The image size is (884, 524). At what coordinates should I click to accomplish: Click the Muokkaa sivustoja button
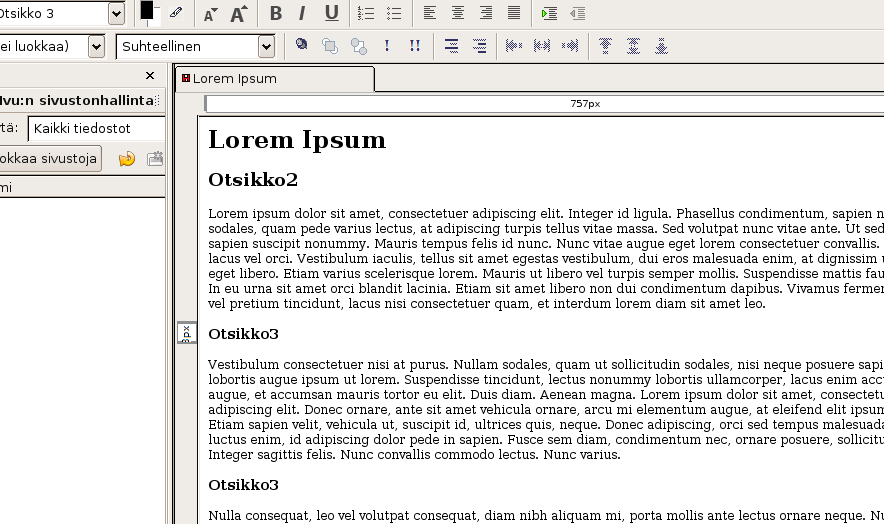click(x=49, y=158)
